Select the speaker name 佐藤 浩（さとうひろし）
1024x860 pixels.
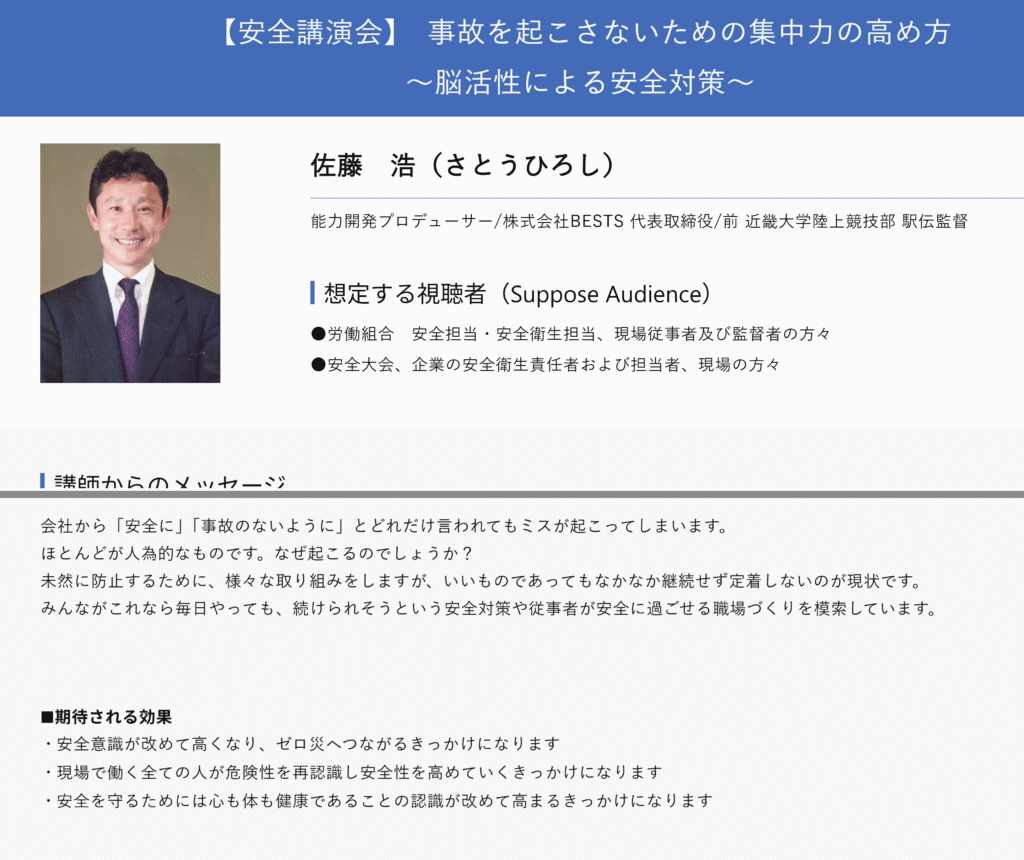point(463,165)
